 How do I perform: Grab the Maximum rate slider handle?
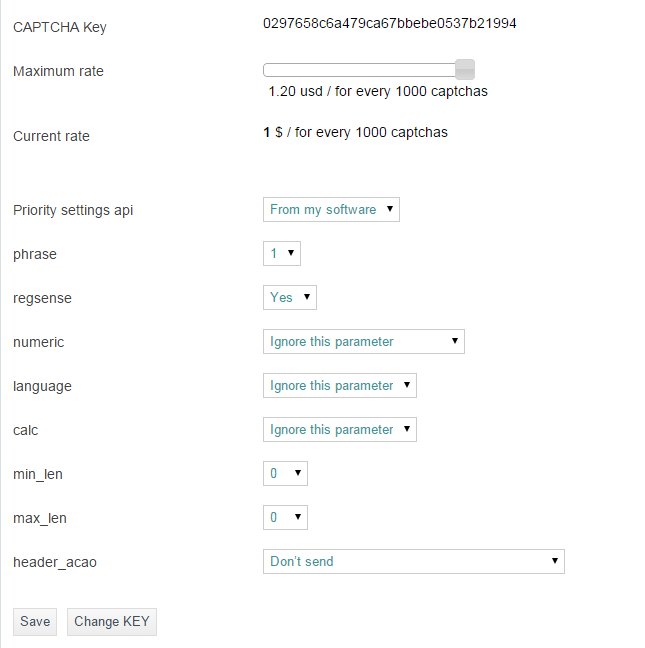click(x=464, y=69)
